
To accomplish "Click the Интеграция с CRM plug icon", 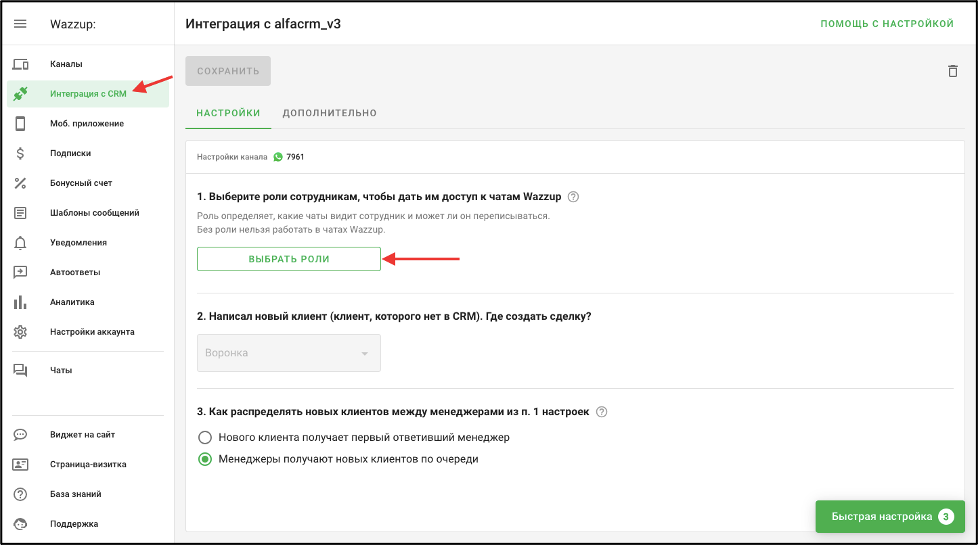I will [x=21, y=94].
